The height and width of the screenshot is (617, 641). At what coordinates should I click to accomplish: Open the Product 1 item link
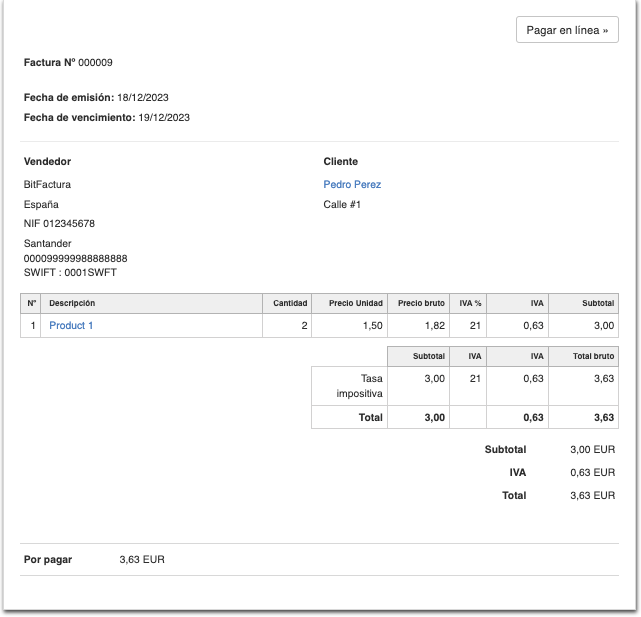(71, 326)
